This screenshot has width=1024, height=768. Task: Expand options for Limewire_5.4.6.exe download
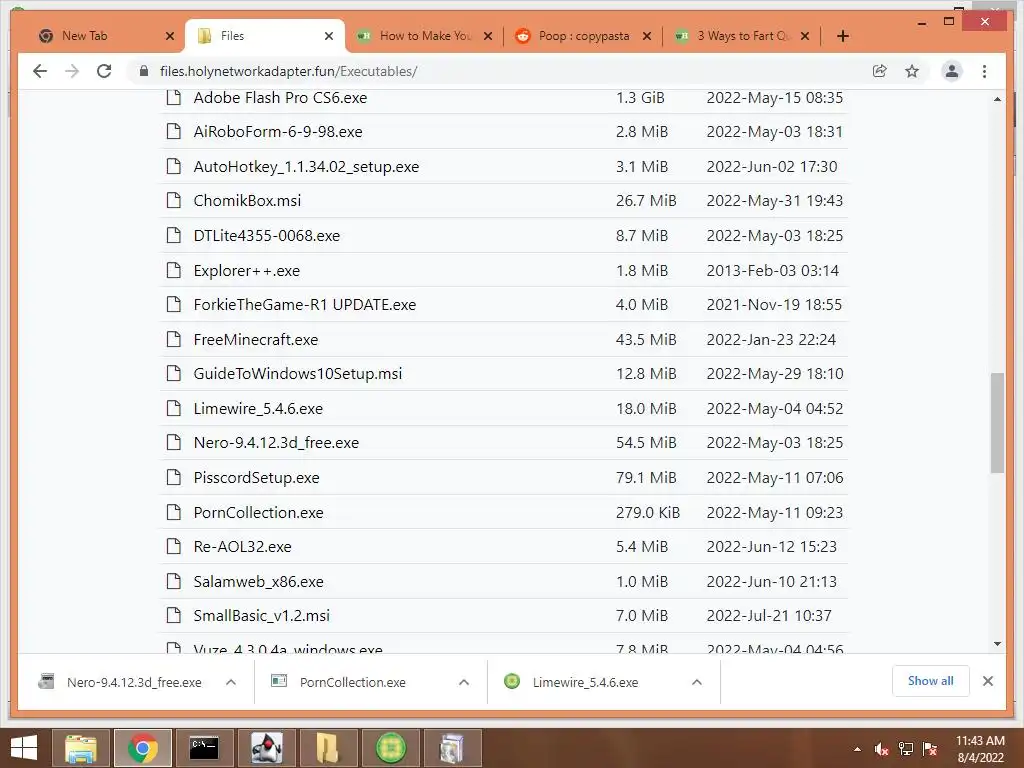[x=697, y=682]
